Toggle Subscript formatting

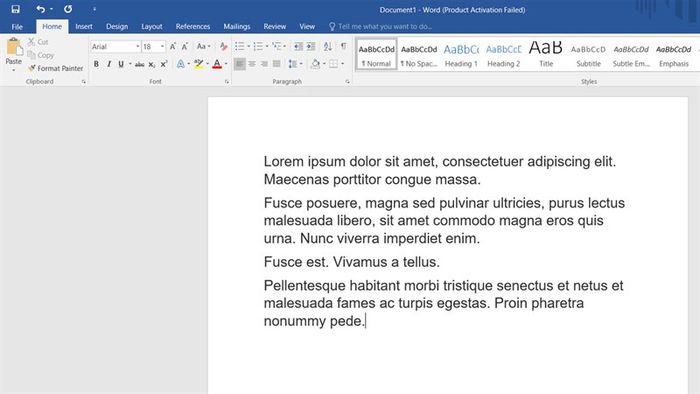152,64
